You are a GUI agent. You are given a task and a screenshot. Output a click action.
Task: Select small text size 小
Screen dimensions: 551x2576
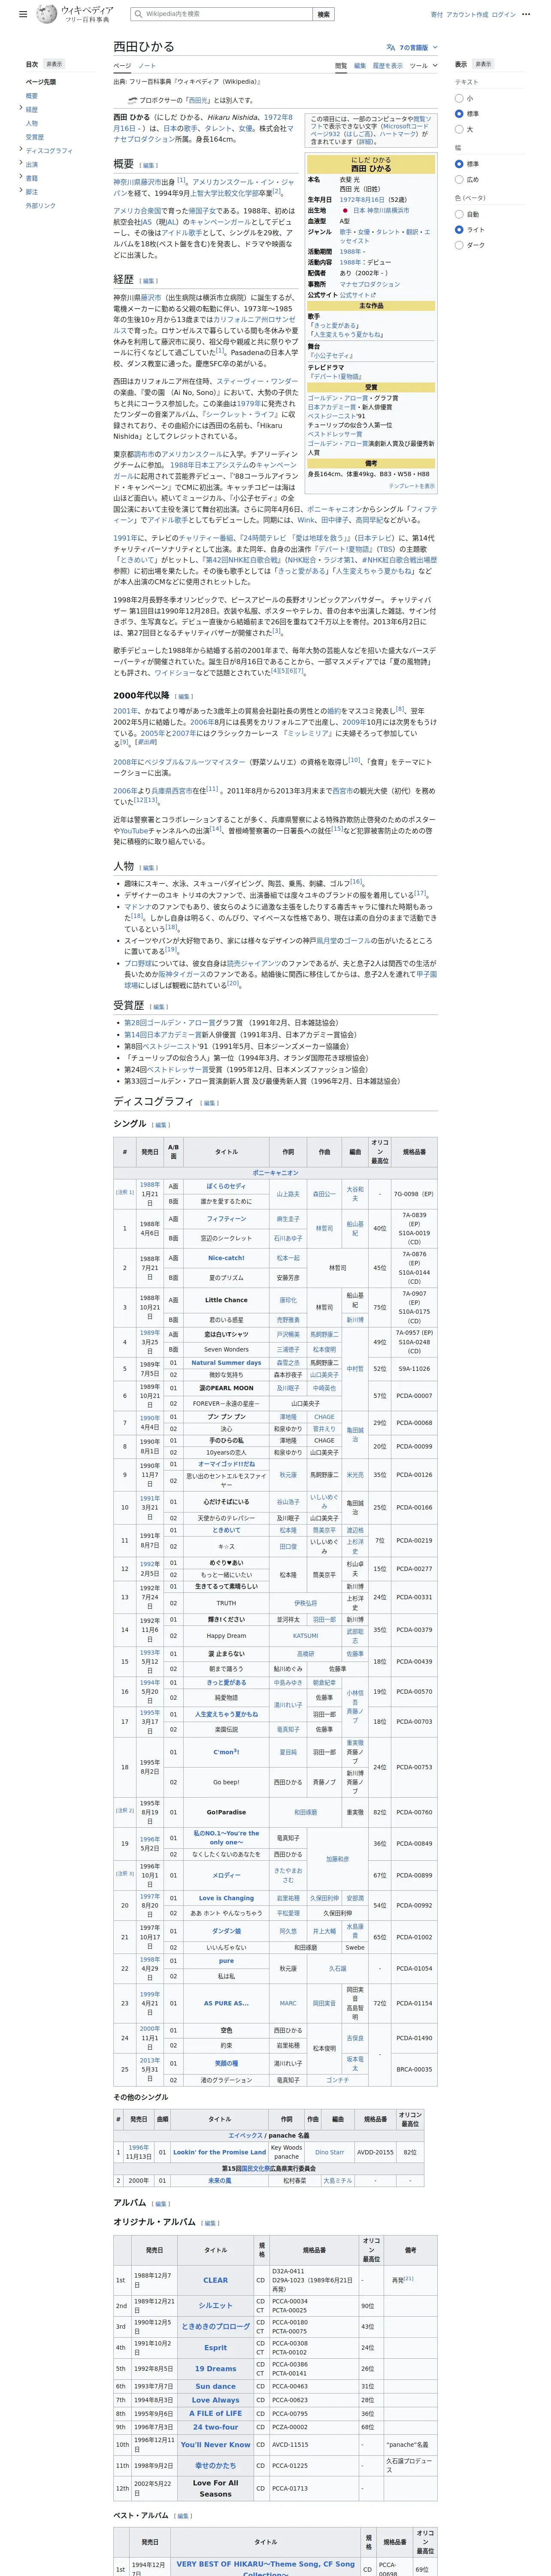[x=459, y=98]
